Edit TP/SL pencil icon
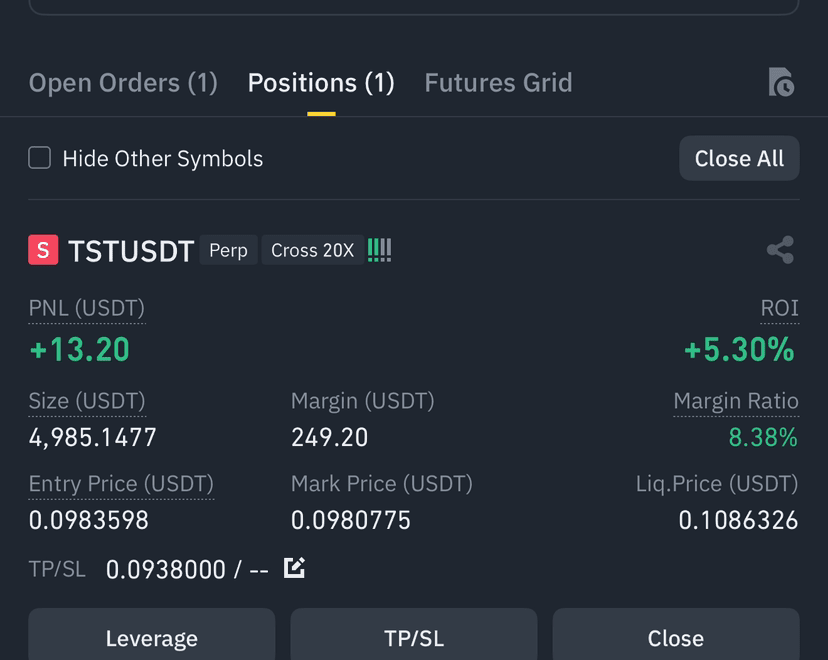The width and height of the screenshot is (828, 660). [x=294, y=568]
